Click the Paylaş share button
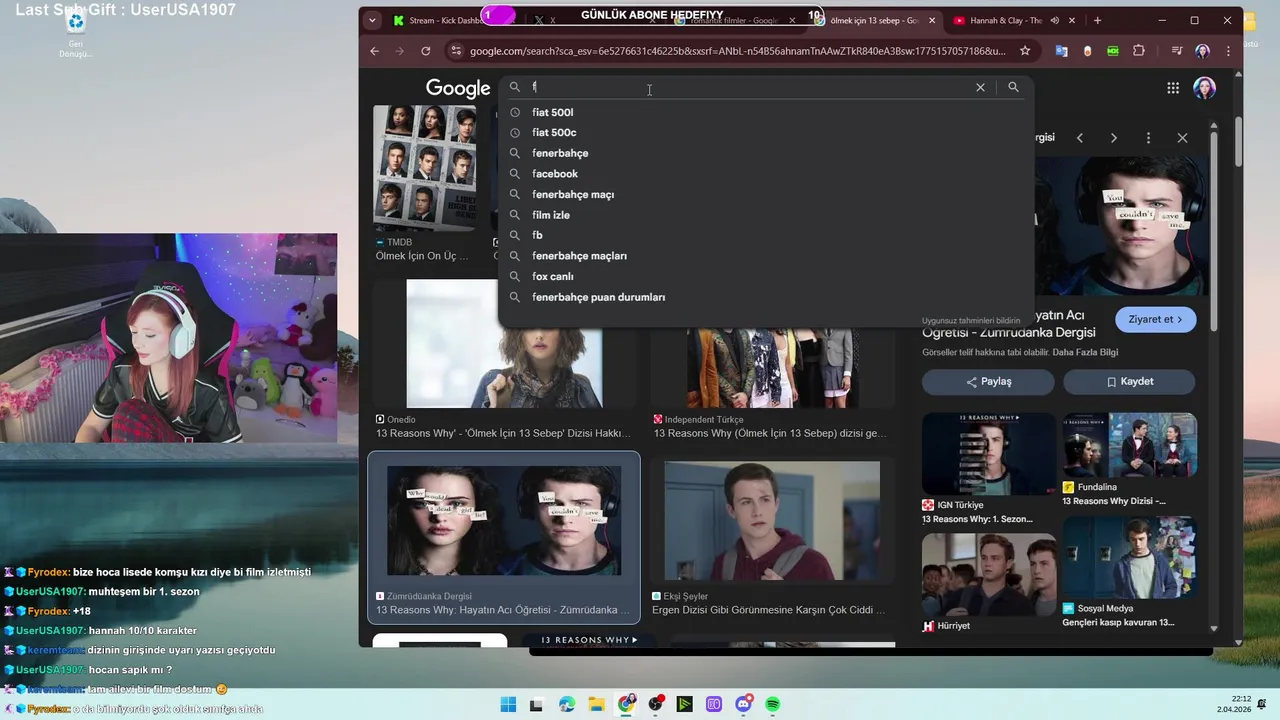Screen dimensions: 1280x720 [988, 381]
